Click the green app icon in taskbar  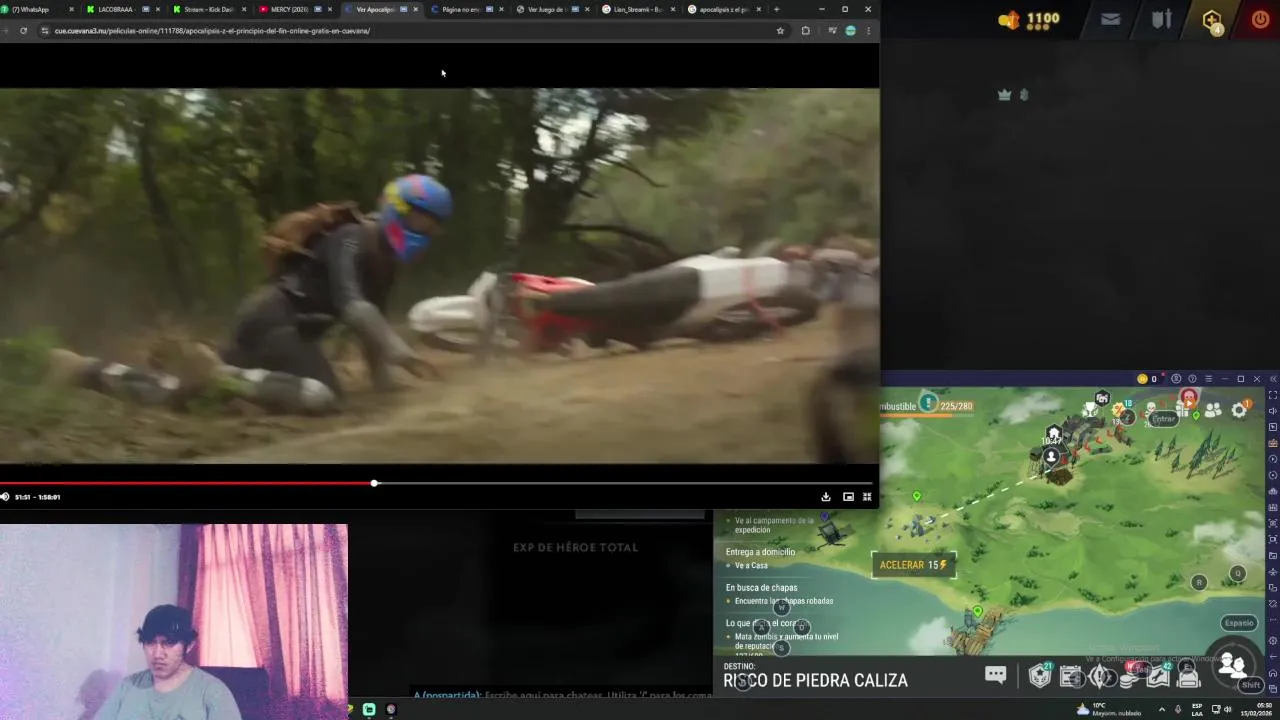[369, 709]
